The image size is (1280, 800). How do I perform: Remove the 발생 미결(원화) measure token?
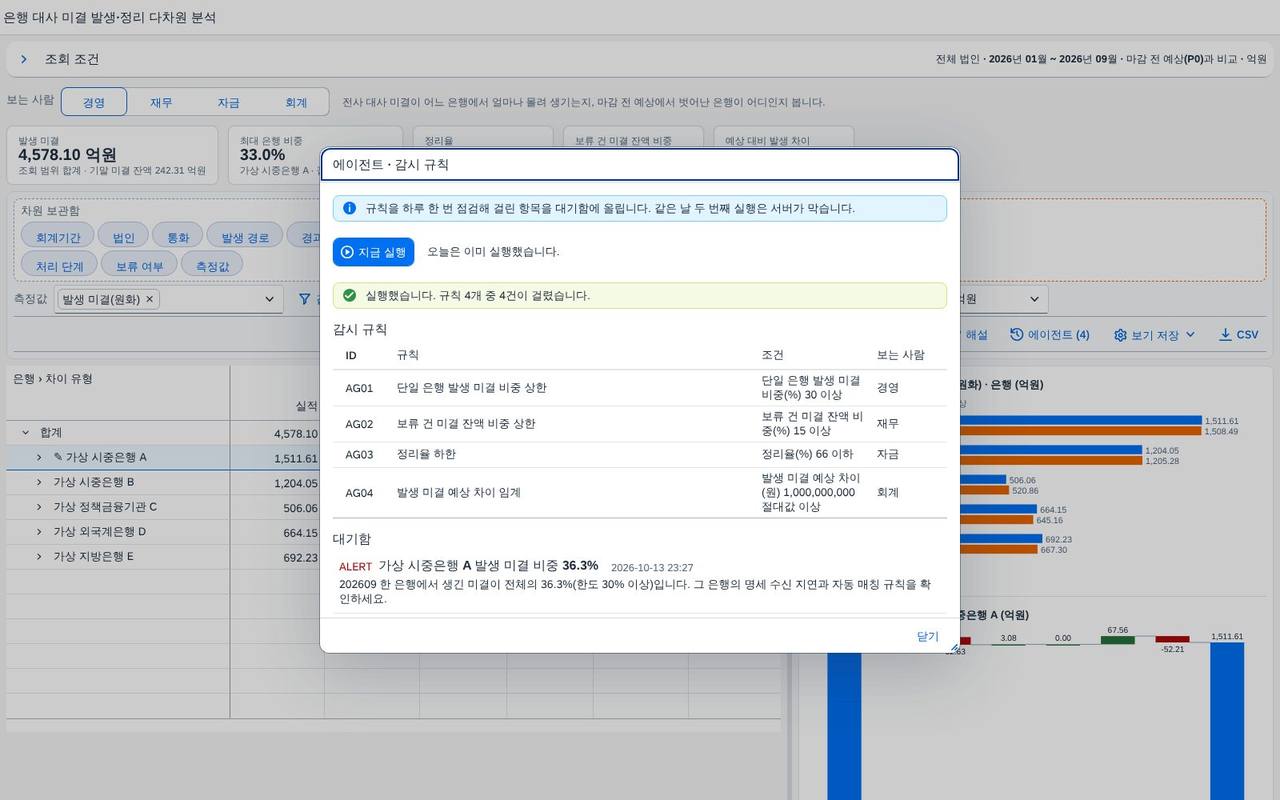(150, 299)
